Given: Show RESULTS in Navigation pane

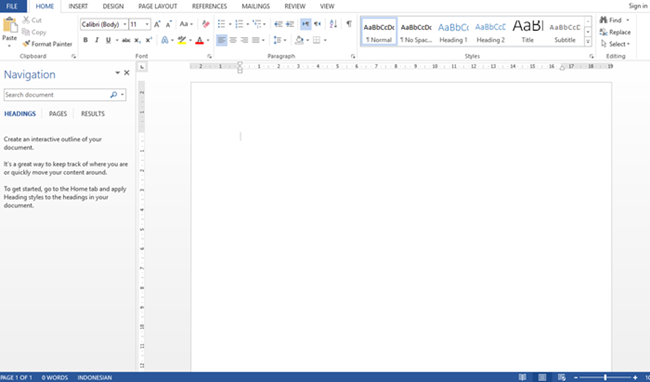Looking at the screenshot, I should pyautogui.click(x=93, y=114).
